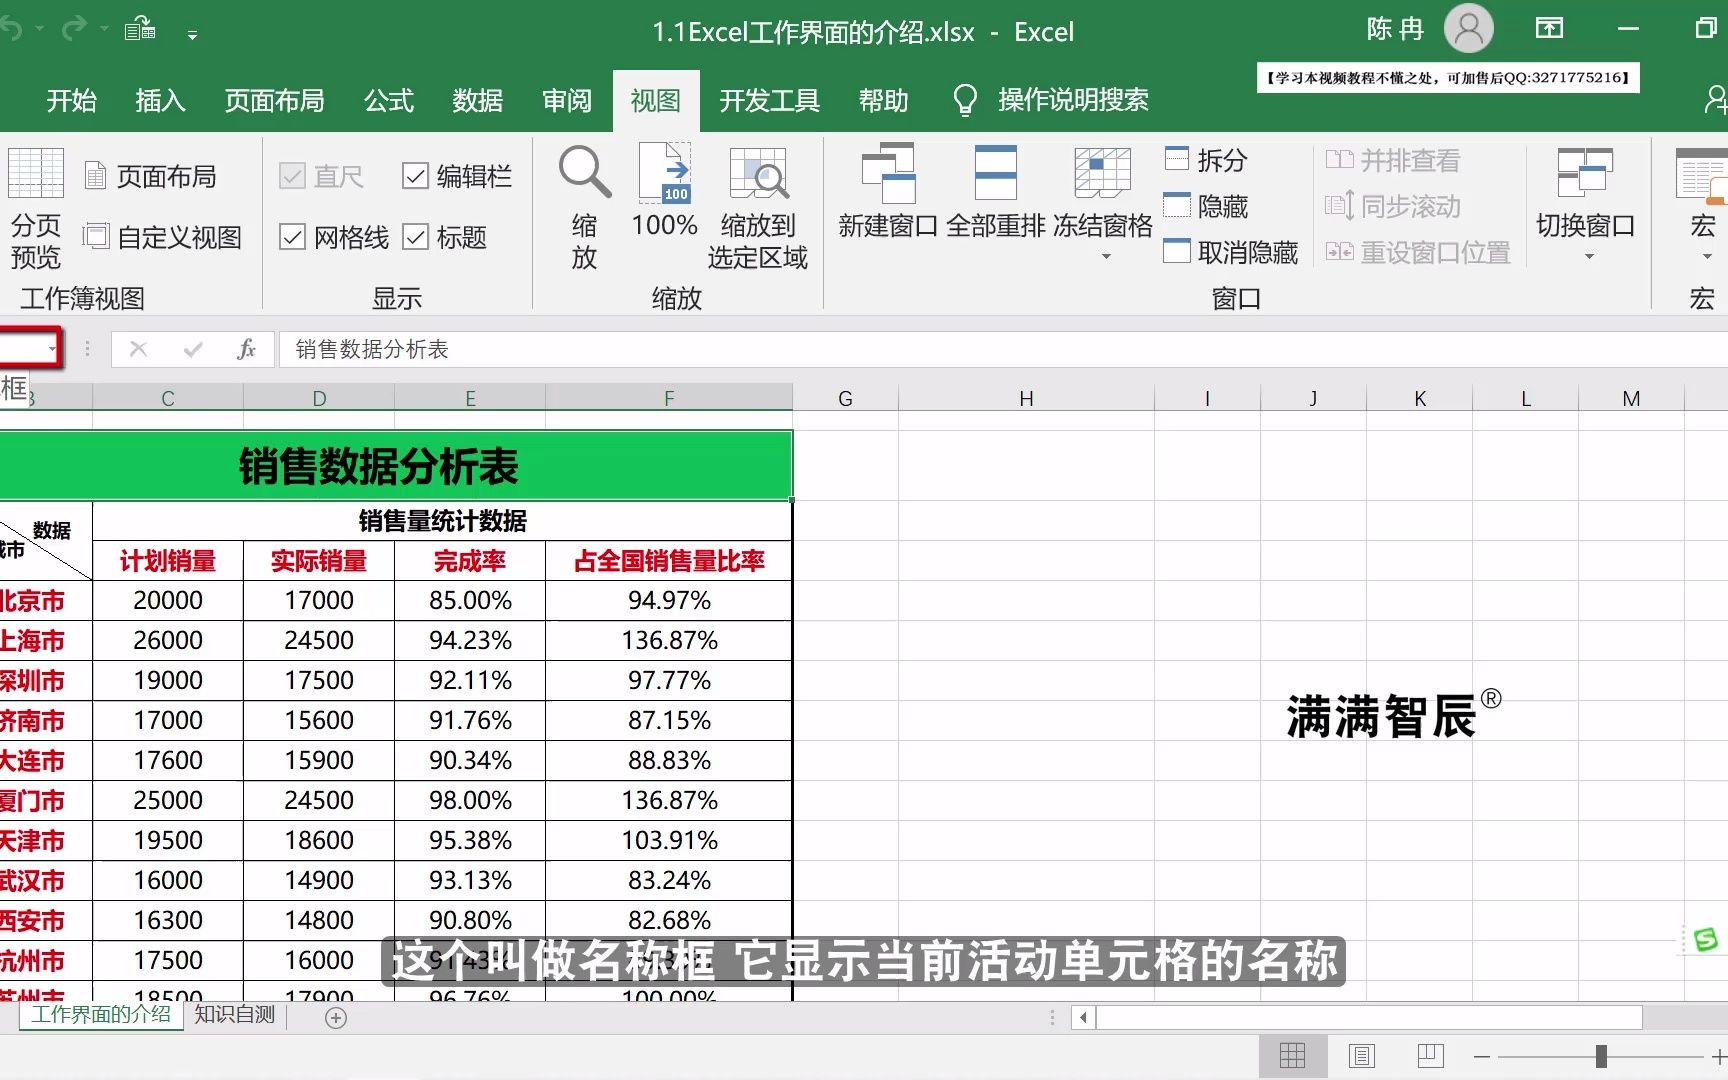
Task: Click the lightbulb Tell Me icon
Action: click(965, 100)
